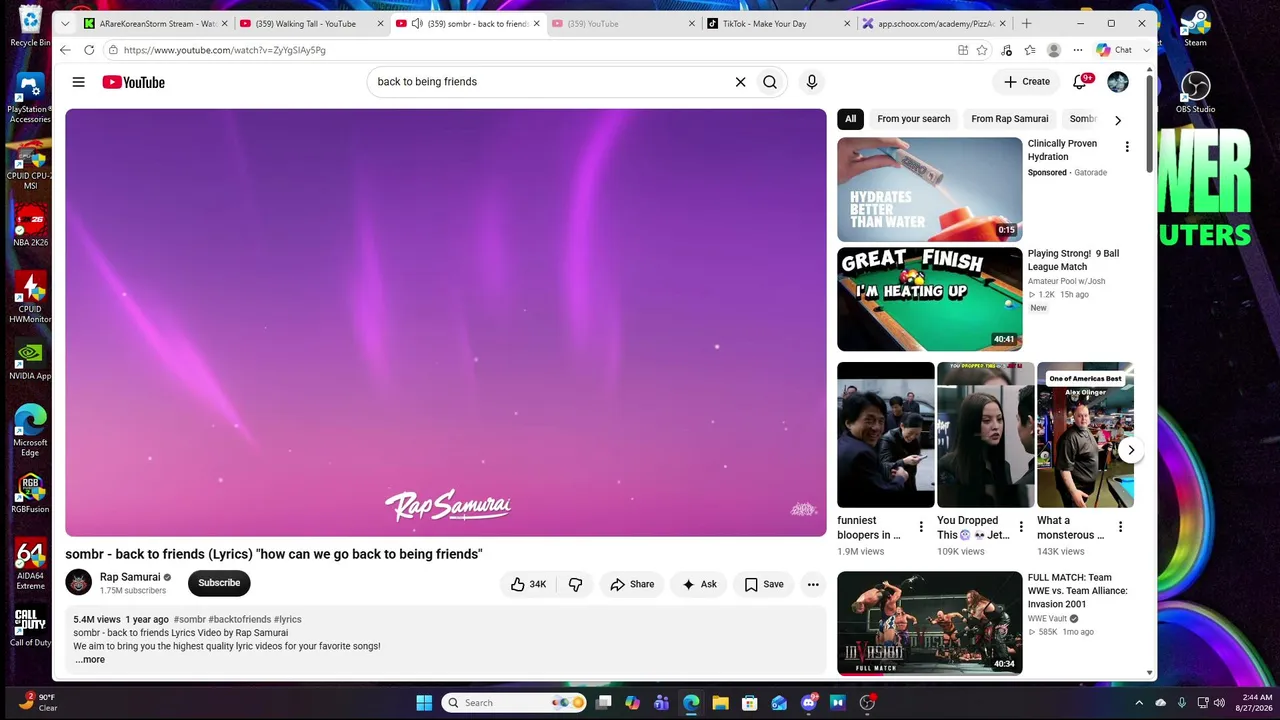The width and height of the screenshot is (1280, 720).
Task: Ask about this video
Action: click(699, 584)
